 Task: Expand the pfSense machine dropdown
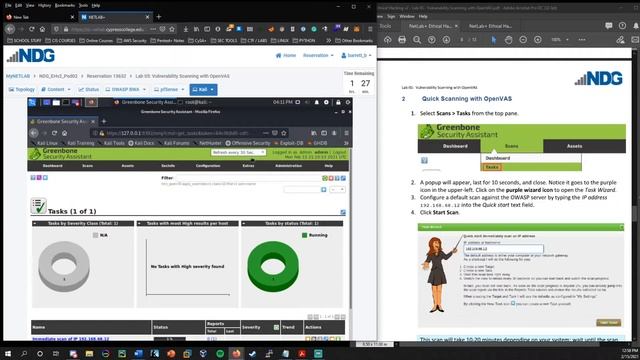[x=169, y=89]
